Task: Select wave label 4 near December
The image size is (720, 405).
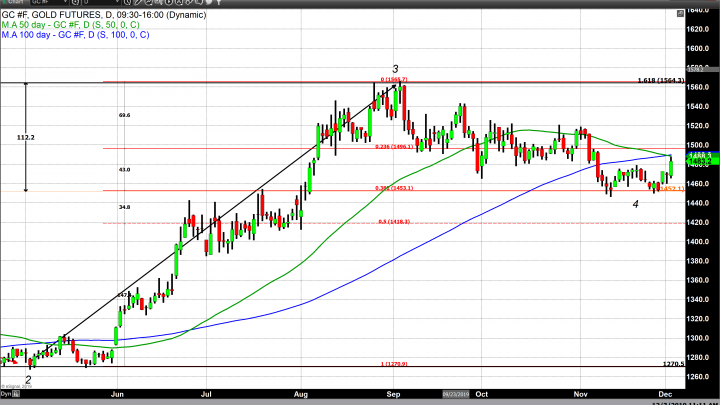Action: [634, 204]
